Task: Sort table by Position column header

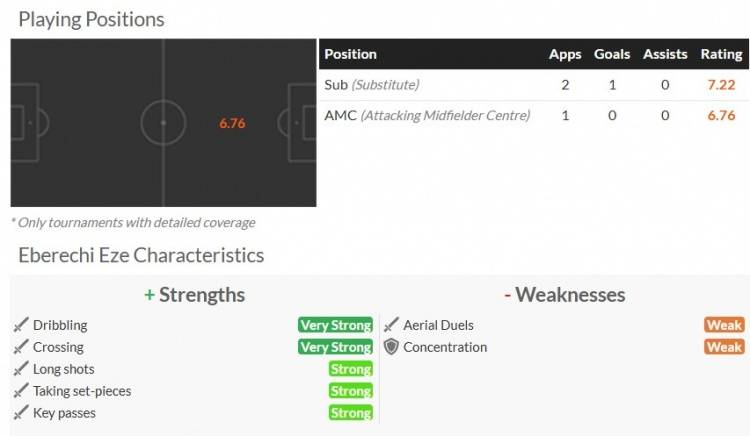Action: tap(350, 54)
